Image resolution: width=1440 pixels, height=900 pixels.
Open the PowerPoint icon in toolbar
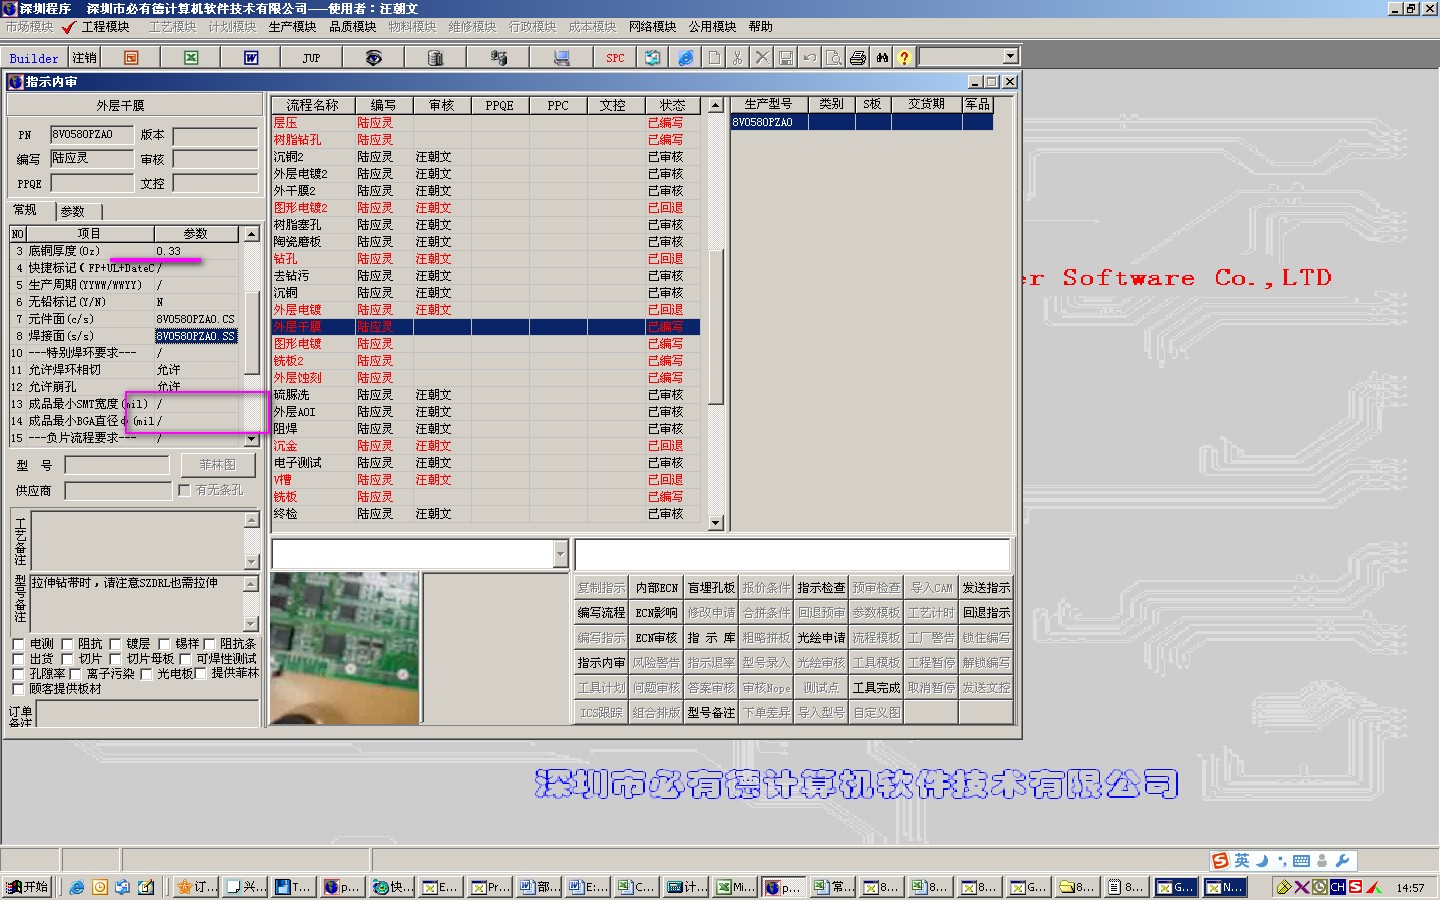point(131,58)
